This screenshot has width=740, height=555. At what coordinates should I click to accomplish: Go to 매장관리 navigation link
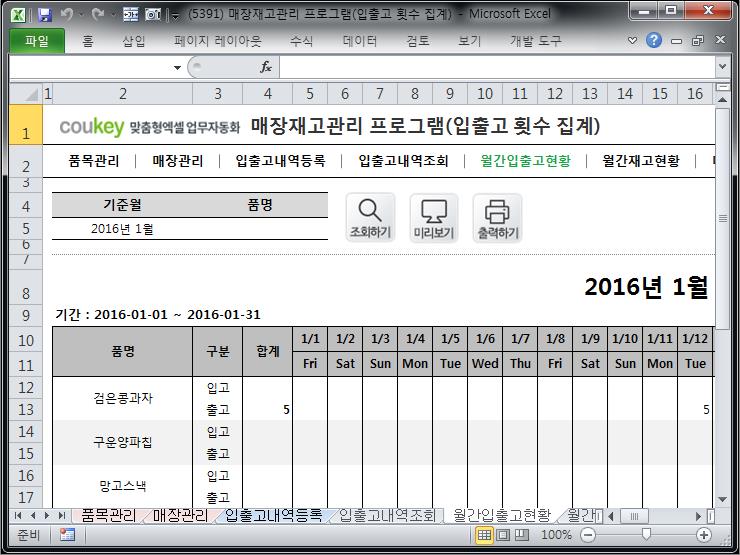point(177,161)
